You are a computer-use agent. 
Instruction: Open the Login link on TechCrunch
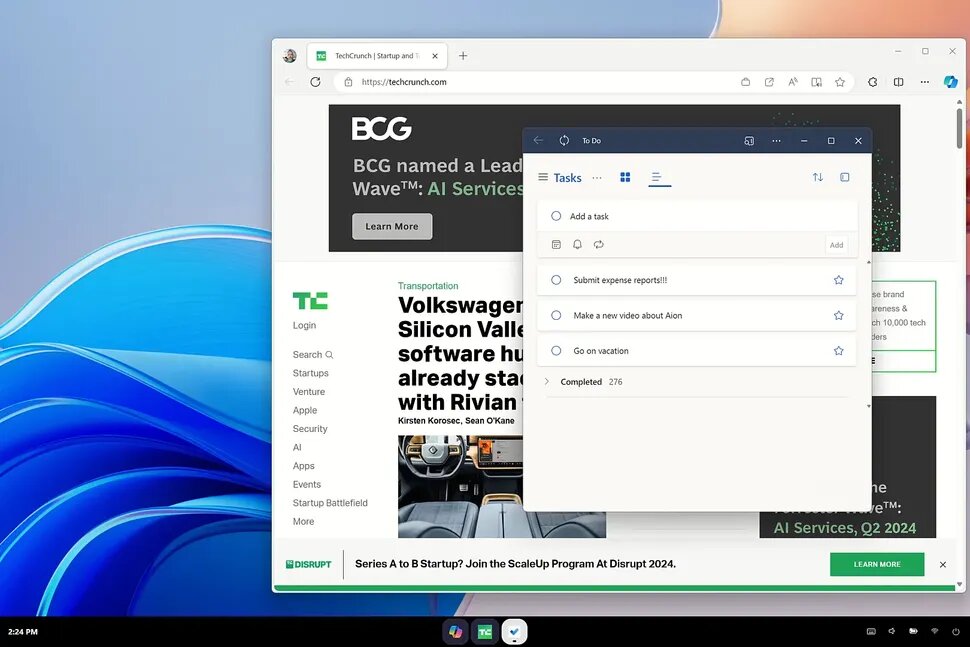click(304, 325)
